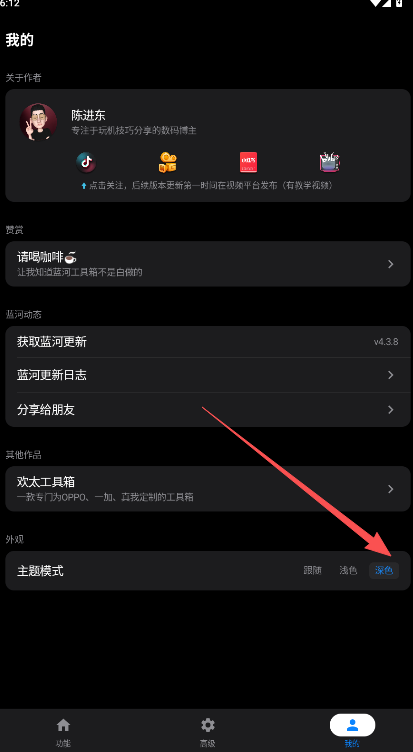Open the Bilibili TV icon
This screenshot has height=752, width=413.
pyautogui.click(x=330, y=162)
